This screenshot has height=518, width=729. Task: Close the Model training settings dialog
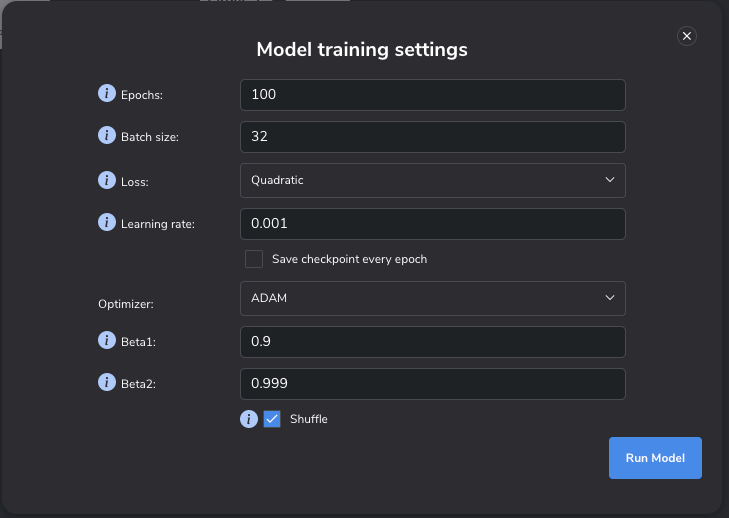click(687, 36)
